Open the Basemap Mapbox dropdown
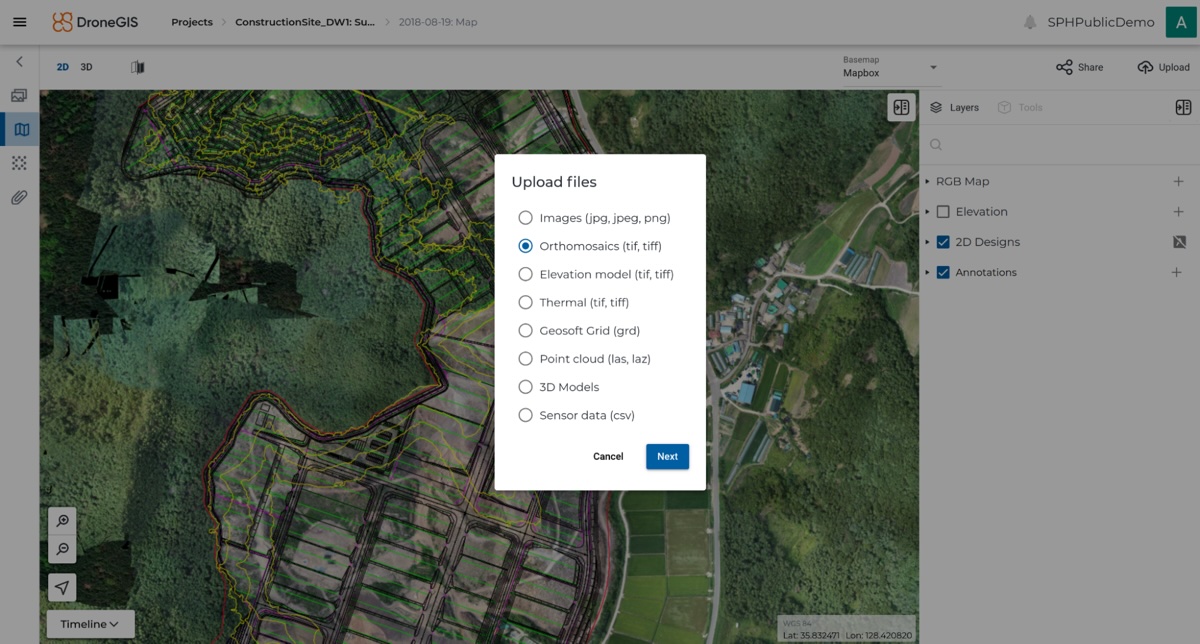The width and height of the screenshot is (1200, 644). (x=890, y=67)
